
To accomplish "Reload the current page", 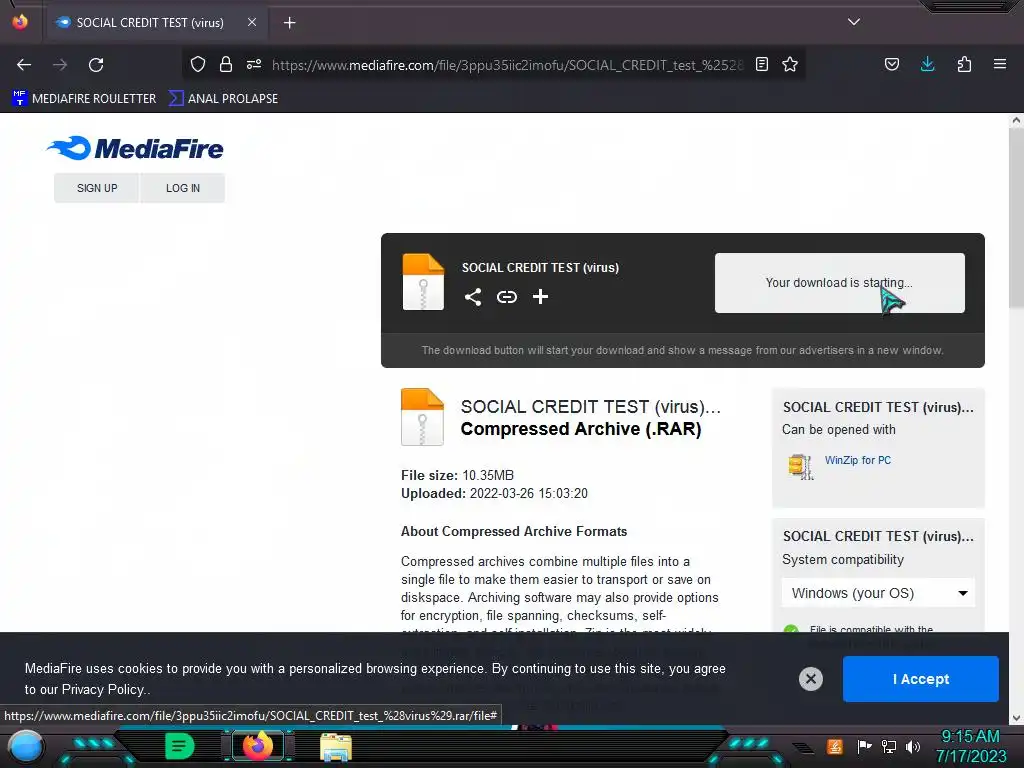I will [96, 65].
